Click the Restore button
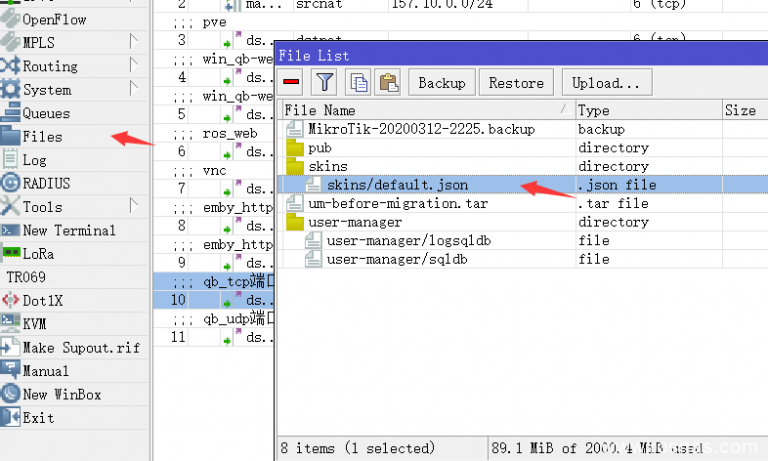 pyautogui.click(x=516, y=83)
